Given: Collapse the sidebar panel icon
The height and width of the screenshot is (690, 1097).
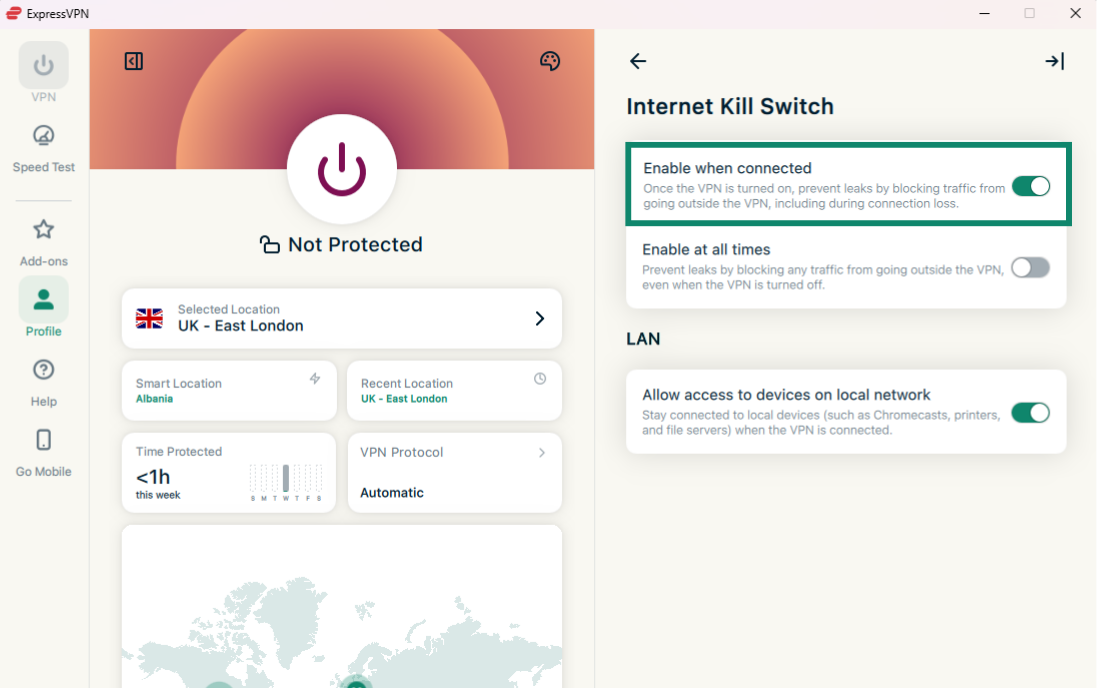Looking at the screenshot, I should [134, 61].
